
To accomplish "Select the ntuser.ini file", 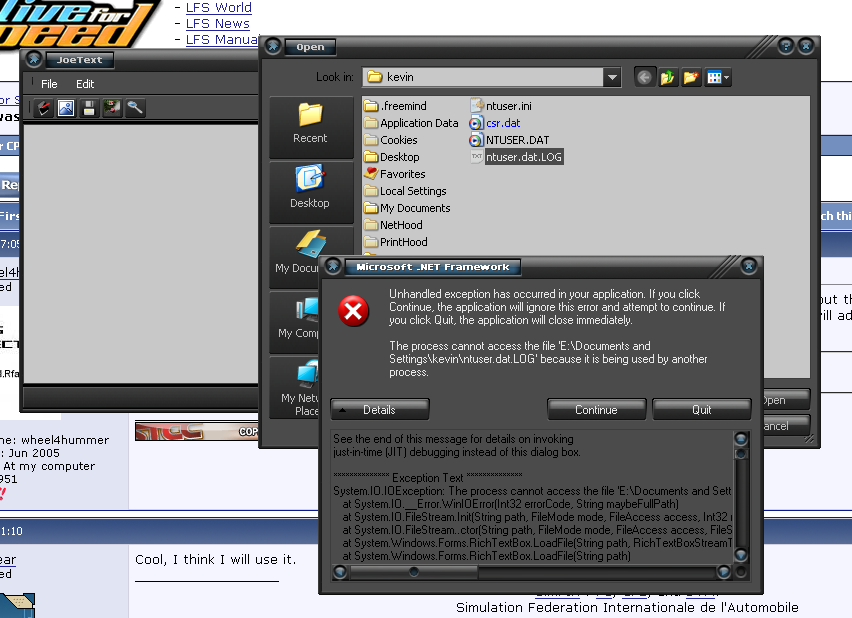I will tap(501, 106).
